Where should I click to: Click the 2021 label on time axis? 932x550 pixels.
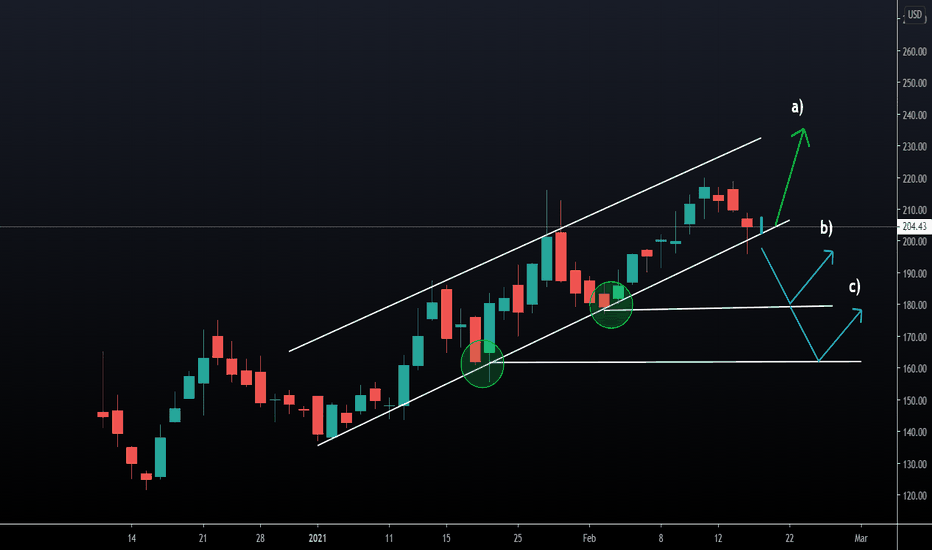(317, 538)
